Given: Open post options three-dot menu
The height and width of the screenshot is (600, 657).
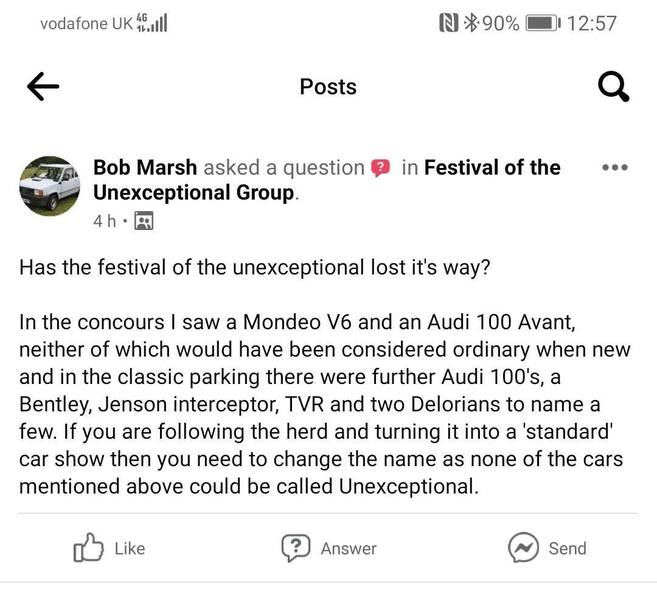Looking at the screenshot, I should 614,168.
